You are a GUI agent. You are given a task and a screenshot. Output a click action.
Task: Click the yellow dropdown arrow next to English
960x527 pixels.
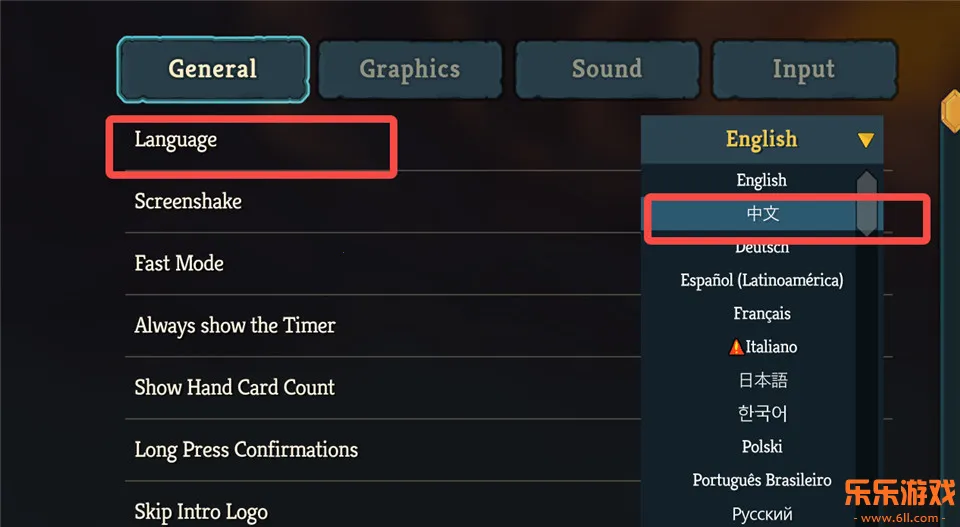click(866, 141)
